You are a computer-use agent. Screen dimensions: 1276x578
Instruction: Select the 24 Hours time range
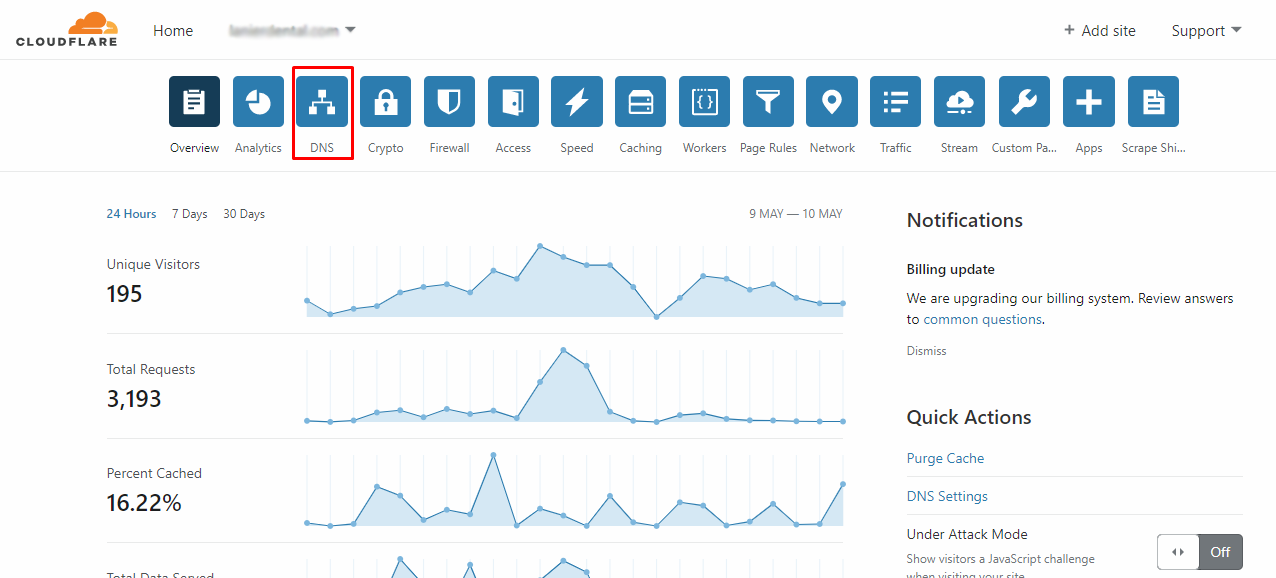point(132,214)
